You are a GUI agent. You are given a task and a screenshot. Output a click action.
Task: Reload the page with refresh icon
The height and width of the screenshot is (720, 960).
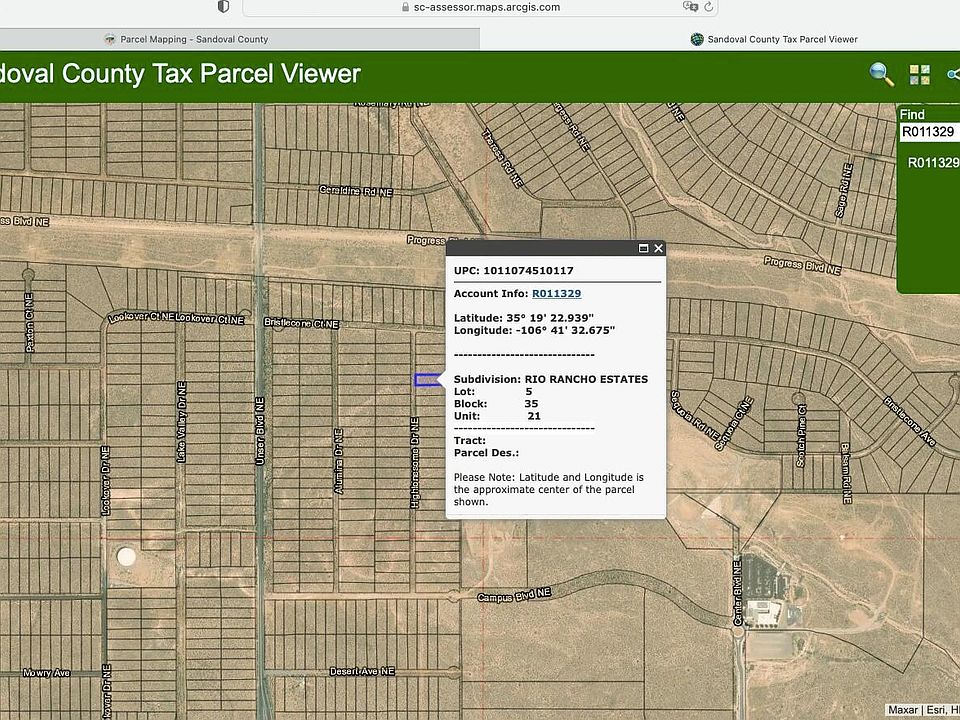(x=709, y=7)
